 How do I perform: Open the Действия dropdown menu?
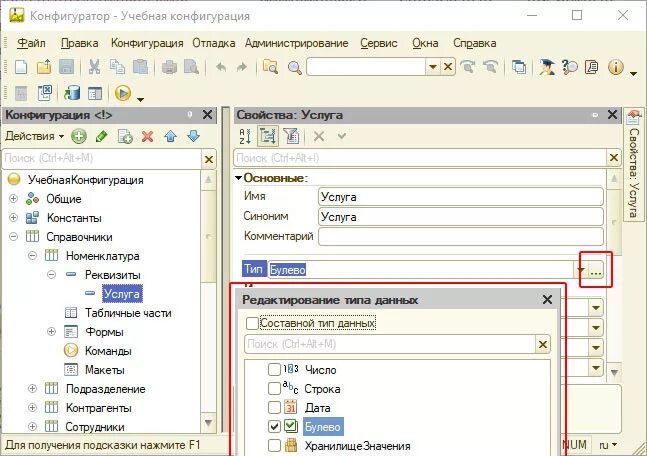tap(35, 136)
